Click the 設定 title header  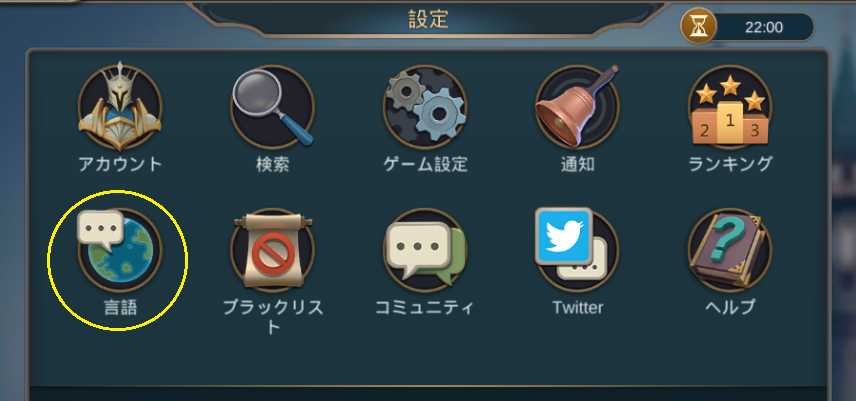point(429,19)
